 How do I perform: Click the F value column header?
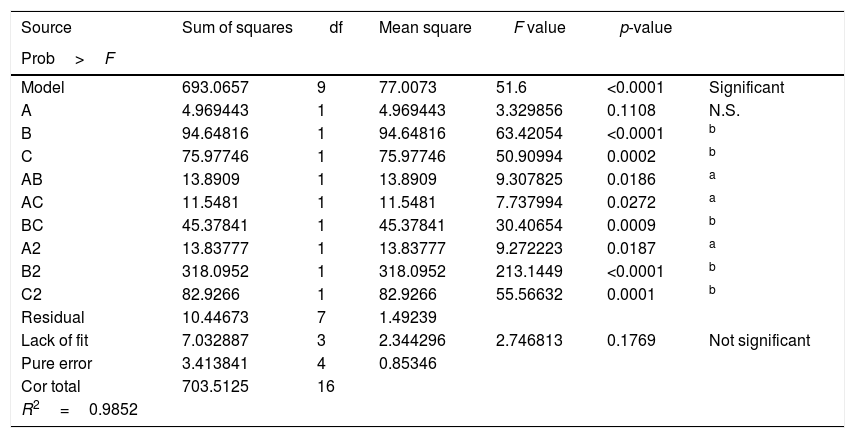(x=540, y=27)
